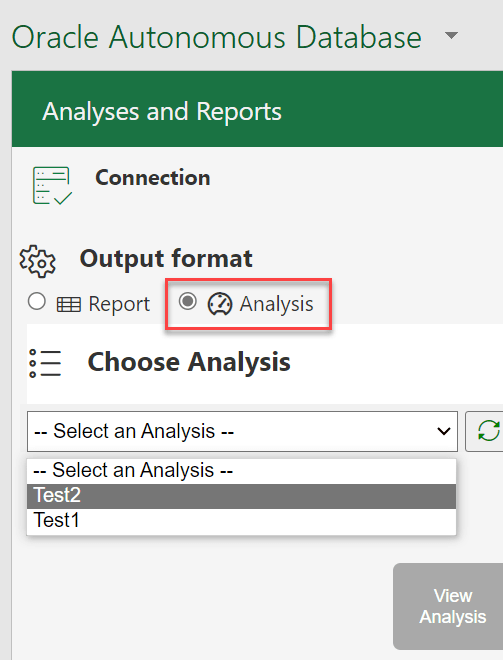Screen dimensions: 503x660
Task: Choose the '-- Select an Analysis --' list option
Action: [x=241, y=471]
